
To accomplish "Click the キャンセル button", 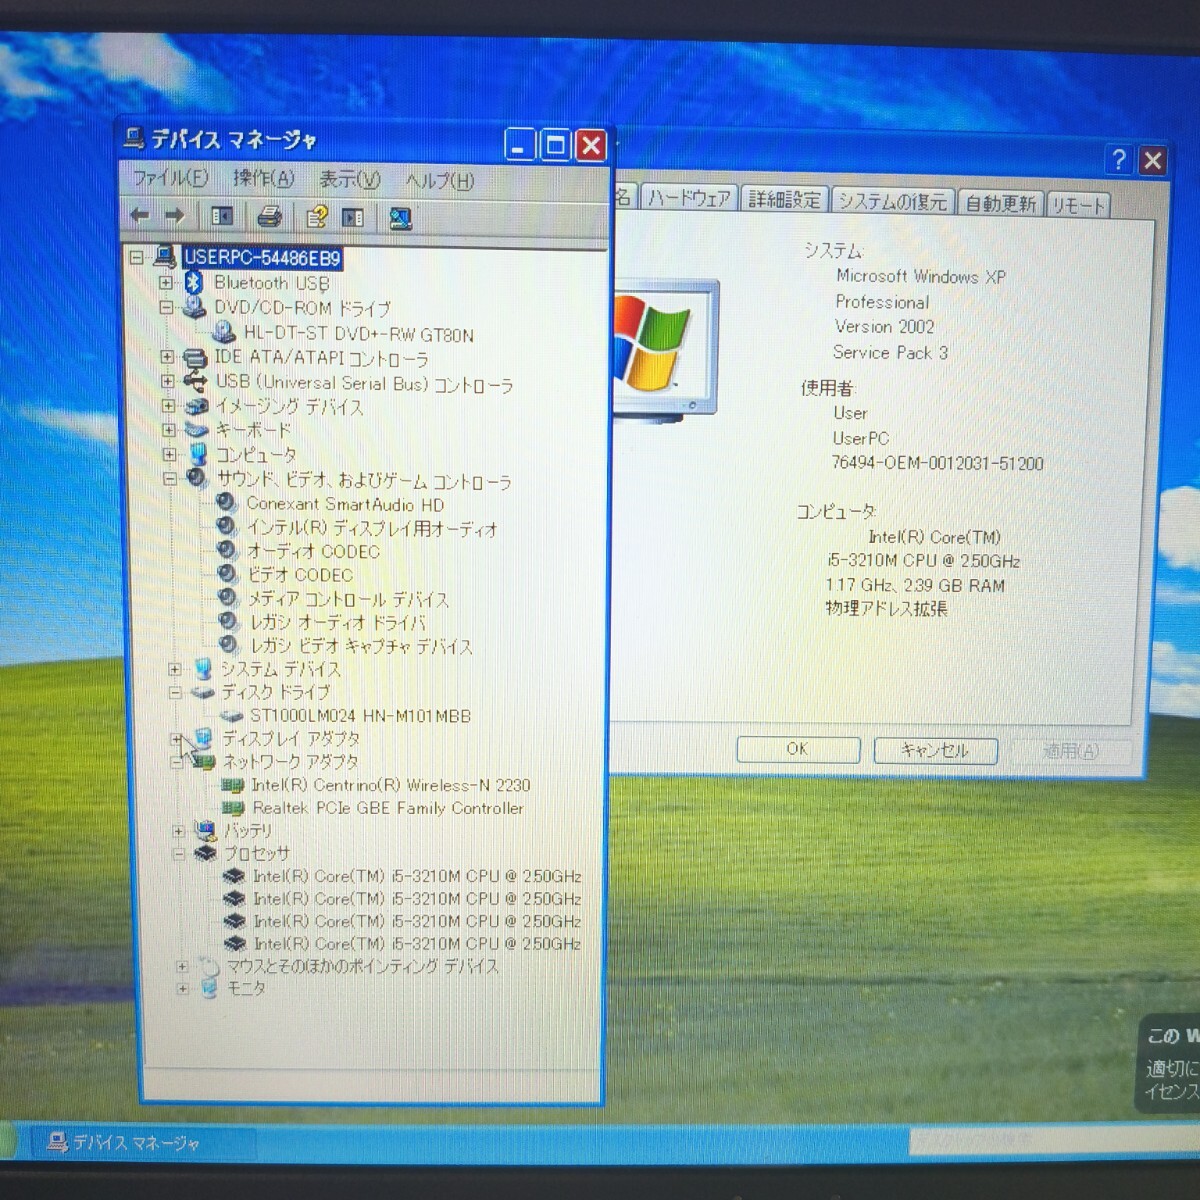I will click(935, 750).
